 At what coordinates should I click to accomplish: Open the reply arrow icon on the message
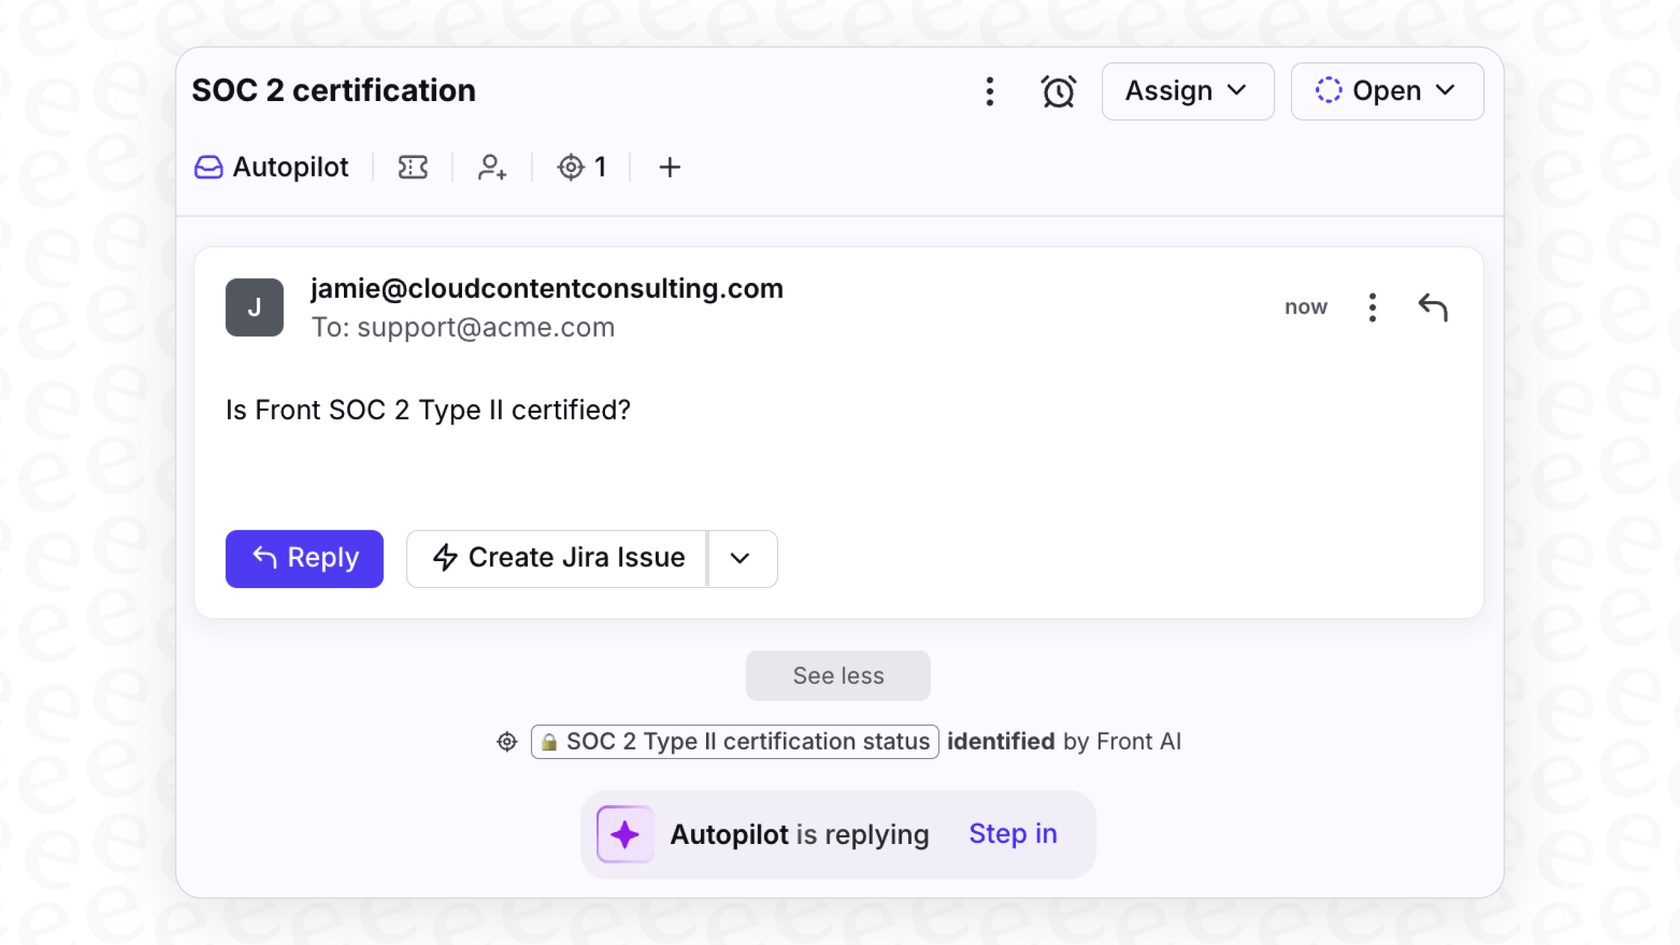click(1433, 307)
